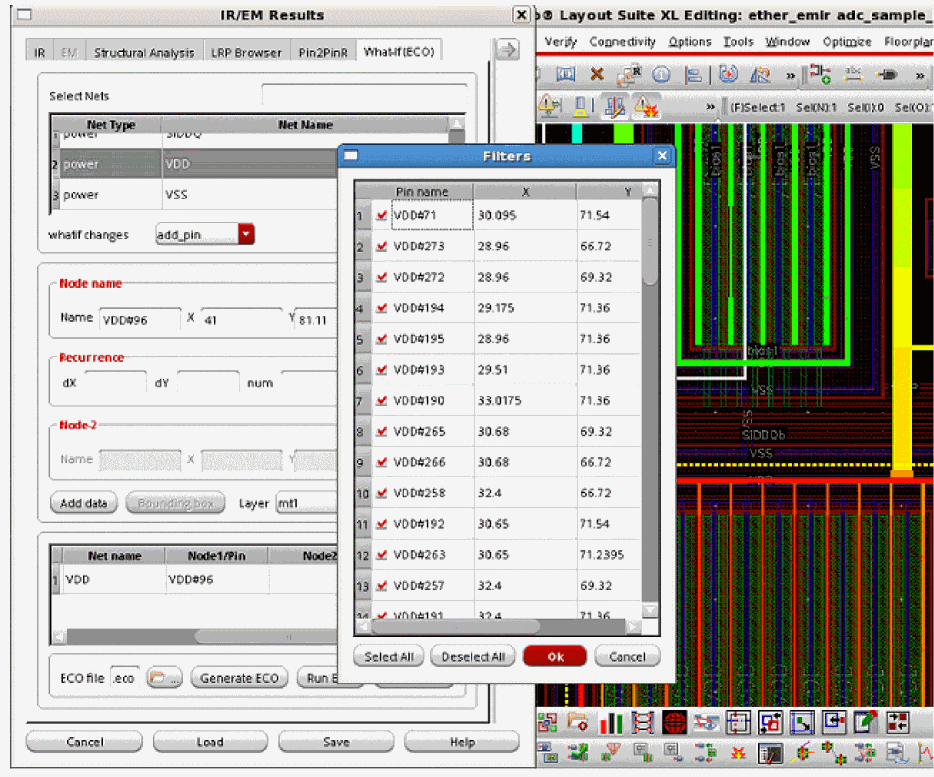The height and width of the screenshot is (777, 934).
Task: Toggle the VDD#194 pin checkbox
Action: (x=381, y=309)
